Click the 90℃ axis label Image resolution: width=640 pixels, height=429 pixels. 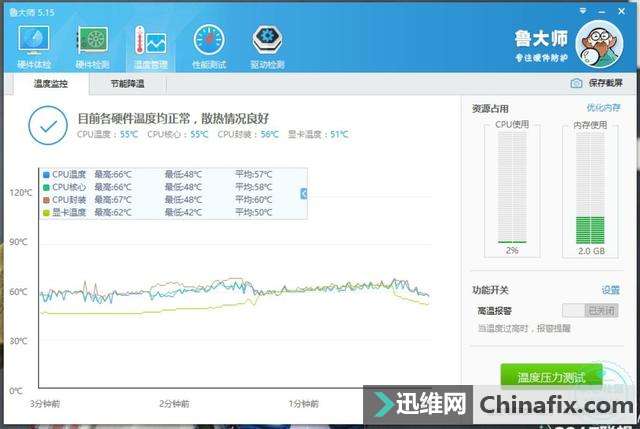click(19, 242)
